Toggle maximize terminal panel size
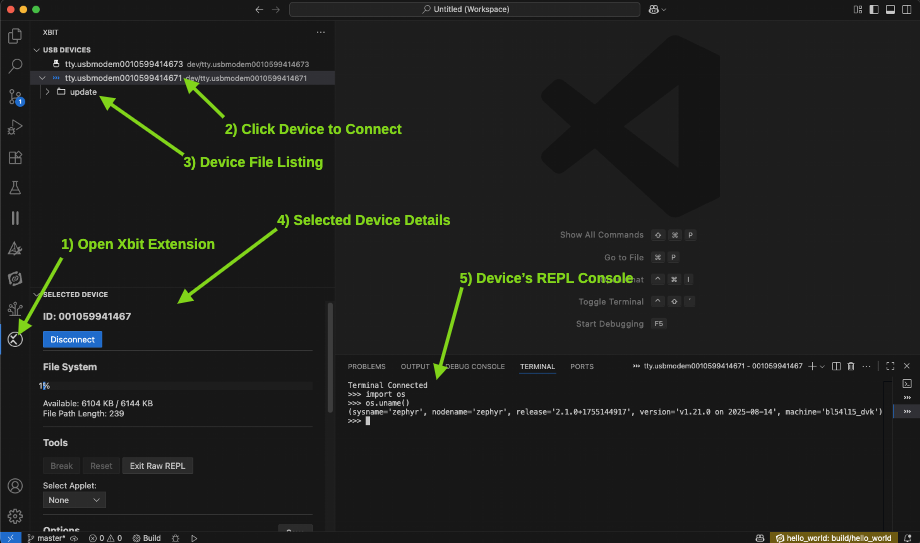The image size is (920, 543). point(889,367)
